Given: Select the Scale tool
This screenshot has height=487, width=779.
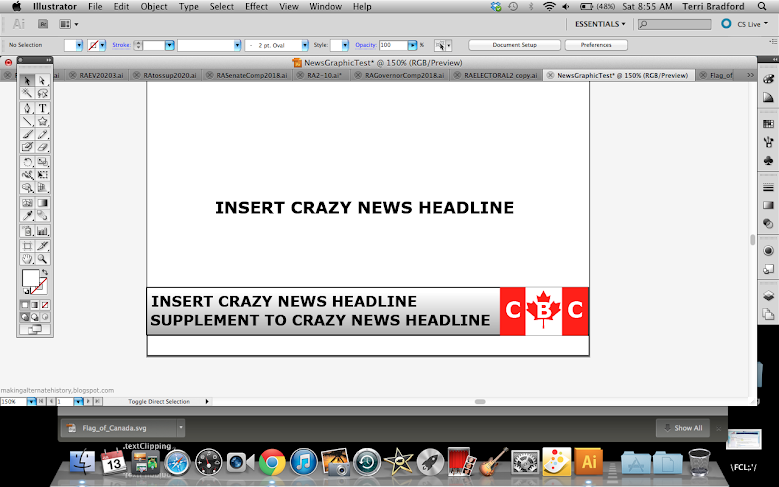Looking at the screenshot, I should pyautogui.click(x=42, y=162).
